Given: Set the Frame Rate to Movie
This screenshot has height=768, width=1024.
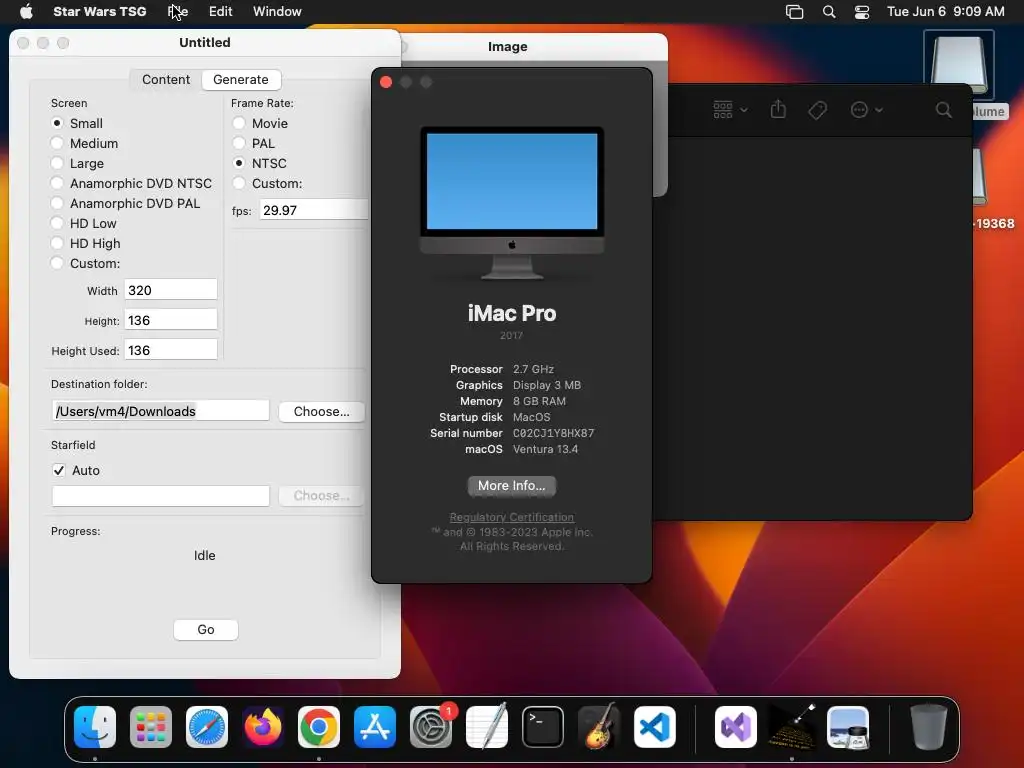Looking at the screenshot, I should (239, 123).
